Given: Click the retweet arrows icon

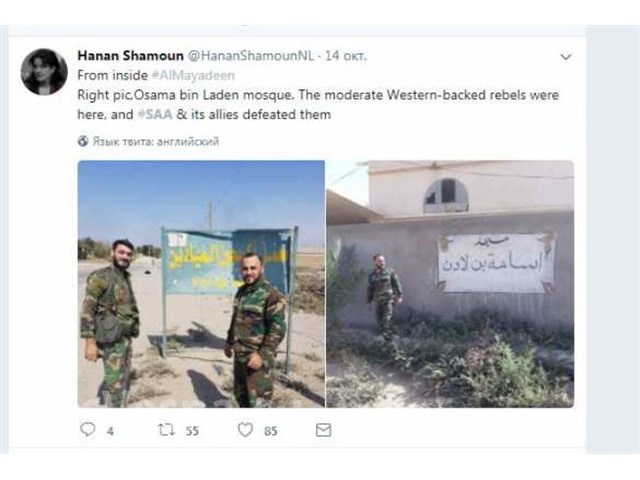Looking at the screenshot, I should point(166,430).
